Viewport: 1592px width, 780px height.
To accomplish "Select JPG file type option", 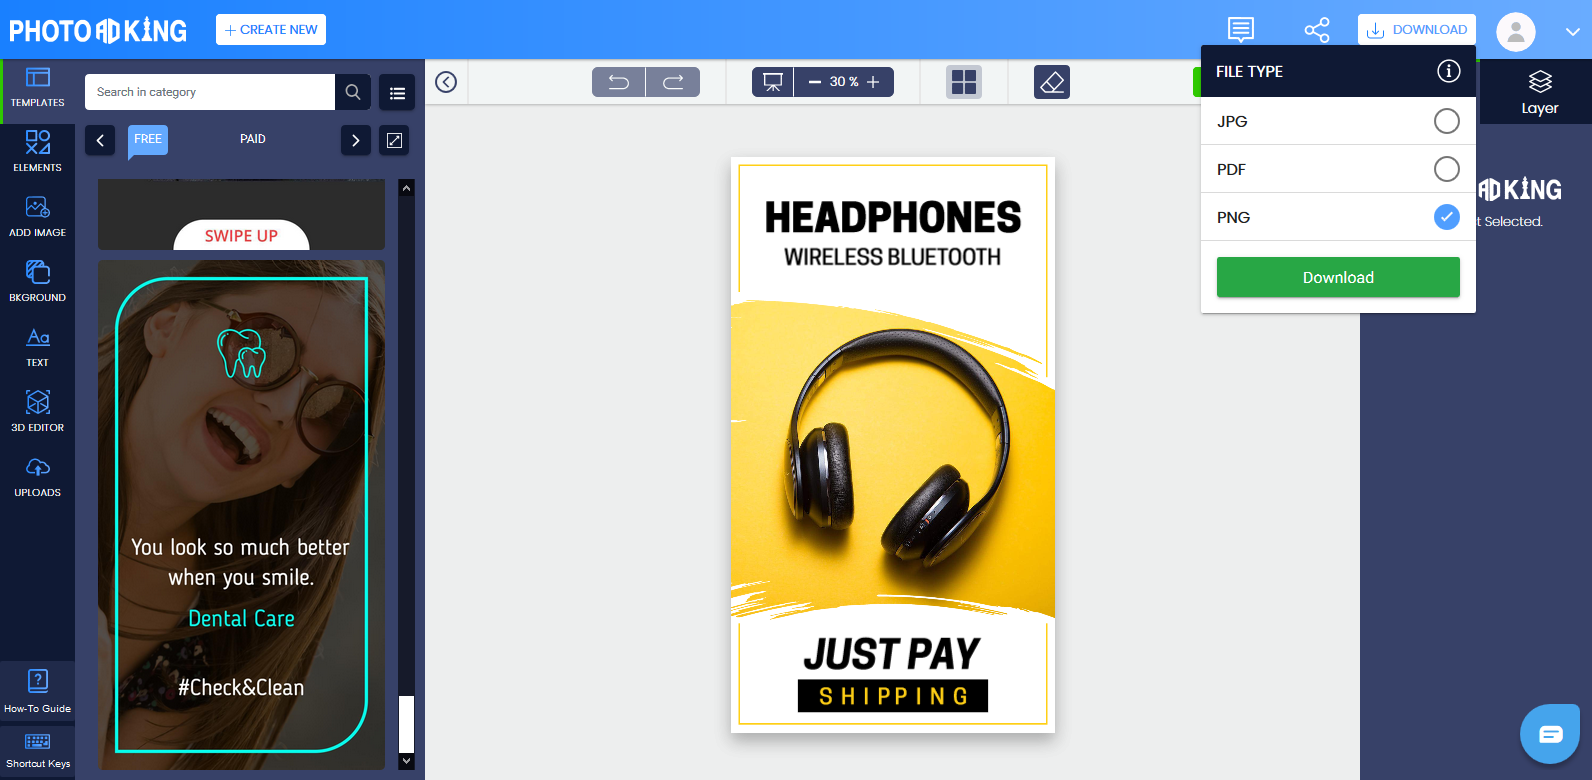I will tap(1446, 121).
